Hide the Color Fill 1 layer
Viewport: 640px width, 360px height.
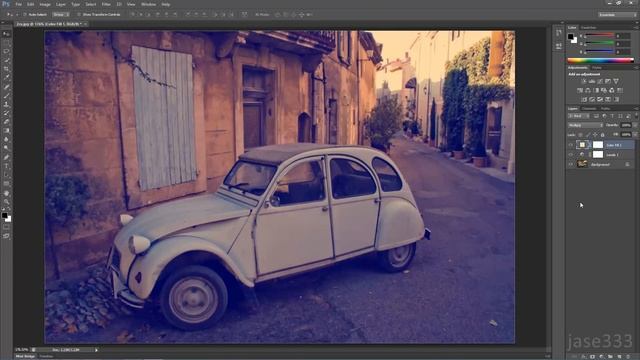pyautogui.click(x=571, y=145)
